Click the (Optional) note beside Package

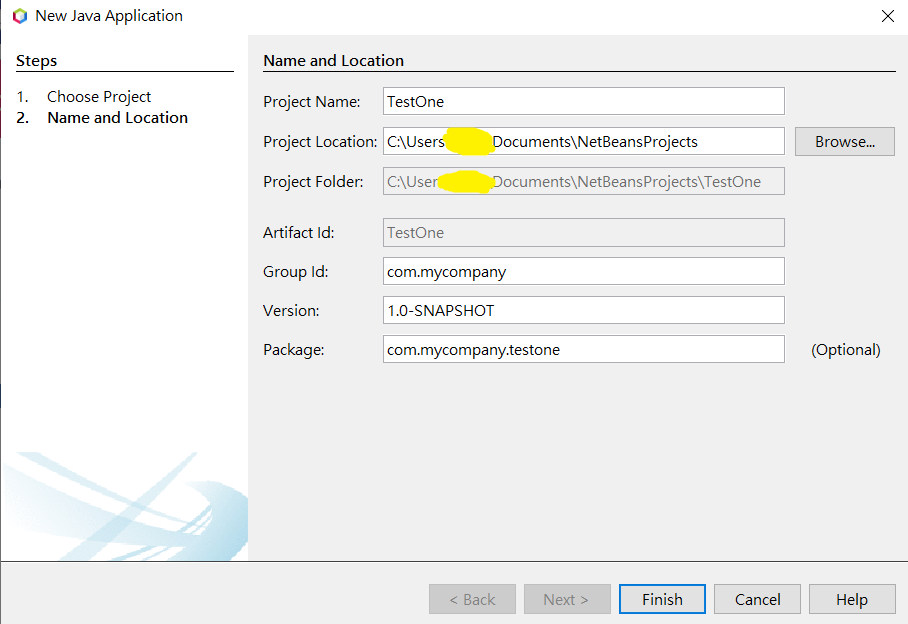pos(845,350)
